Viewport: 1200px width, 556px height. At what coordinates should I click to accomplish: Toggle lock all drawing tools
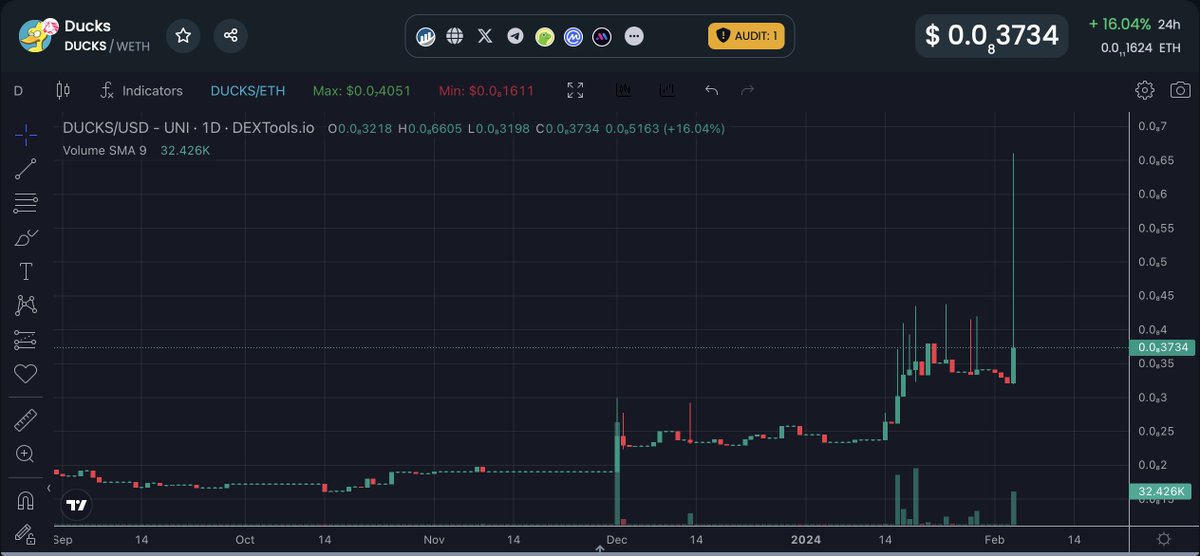coord(26,534)
